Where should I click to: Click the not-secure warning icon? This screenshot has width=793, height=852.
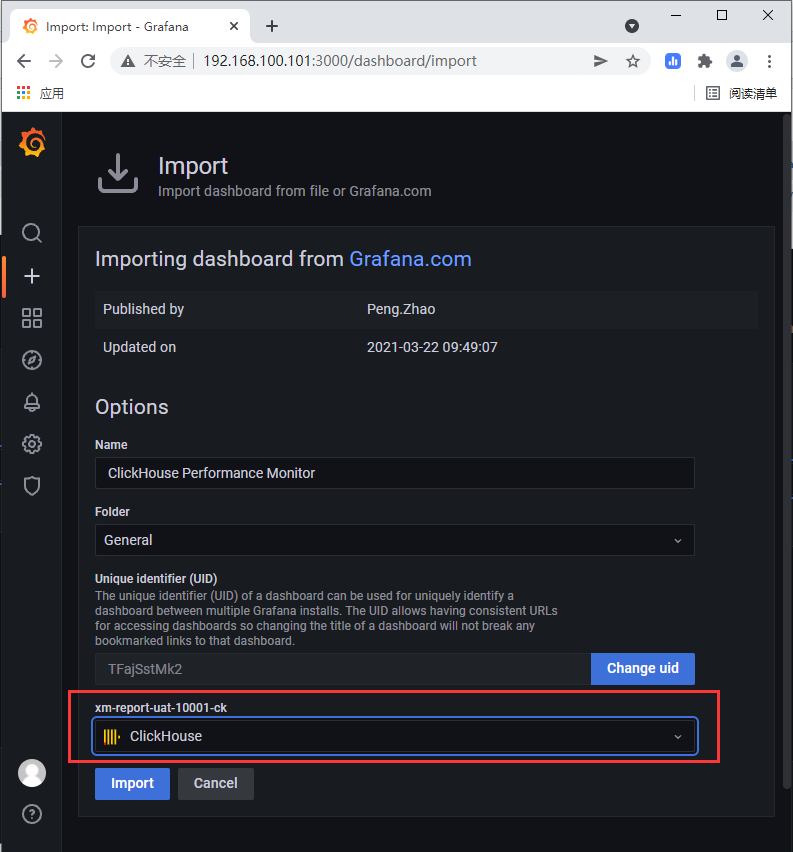(128, 61)
